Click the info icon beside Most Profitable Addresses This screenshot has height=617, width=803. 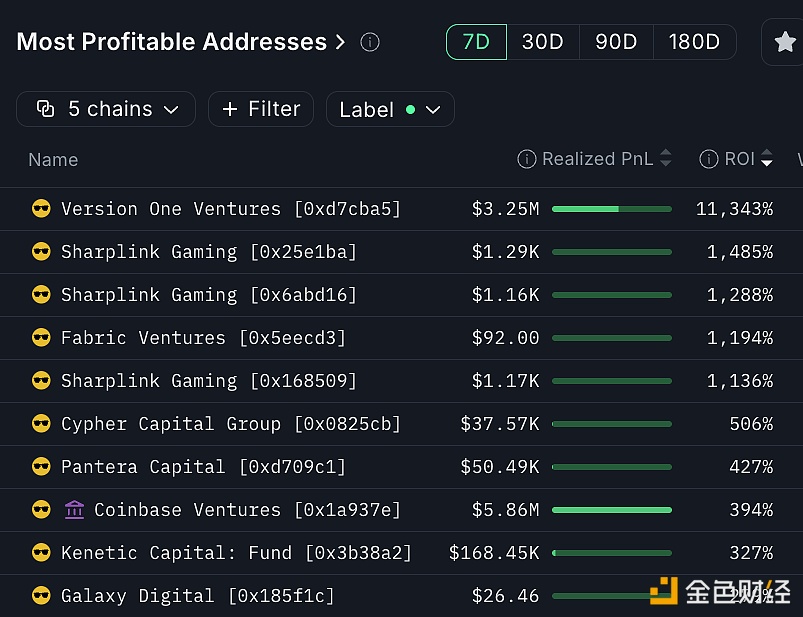(x=370, y=42)
